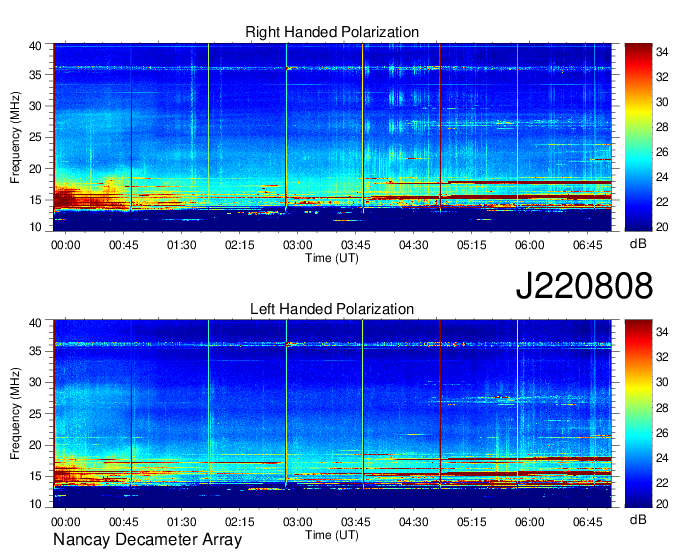Click the 28 dB label on top colorbar
The height and width of the screenshot is (552, 680).
point(662,127)
